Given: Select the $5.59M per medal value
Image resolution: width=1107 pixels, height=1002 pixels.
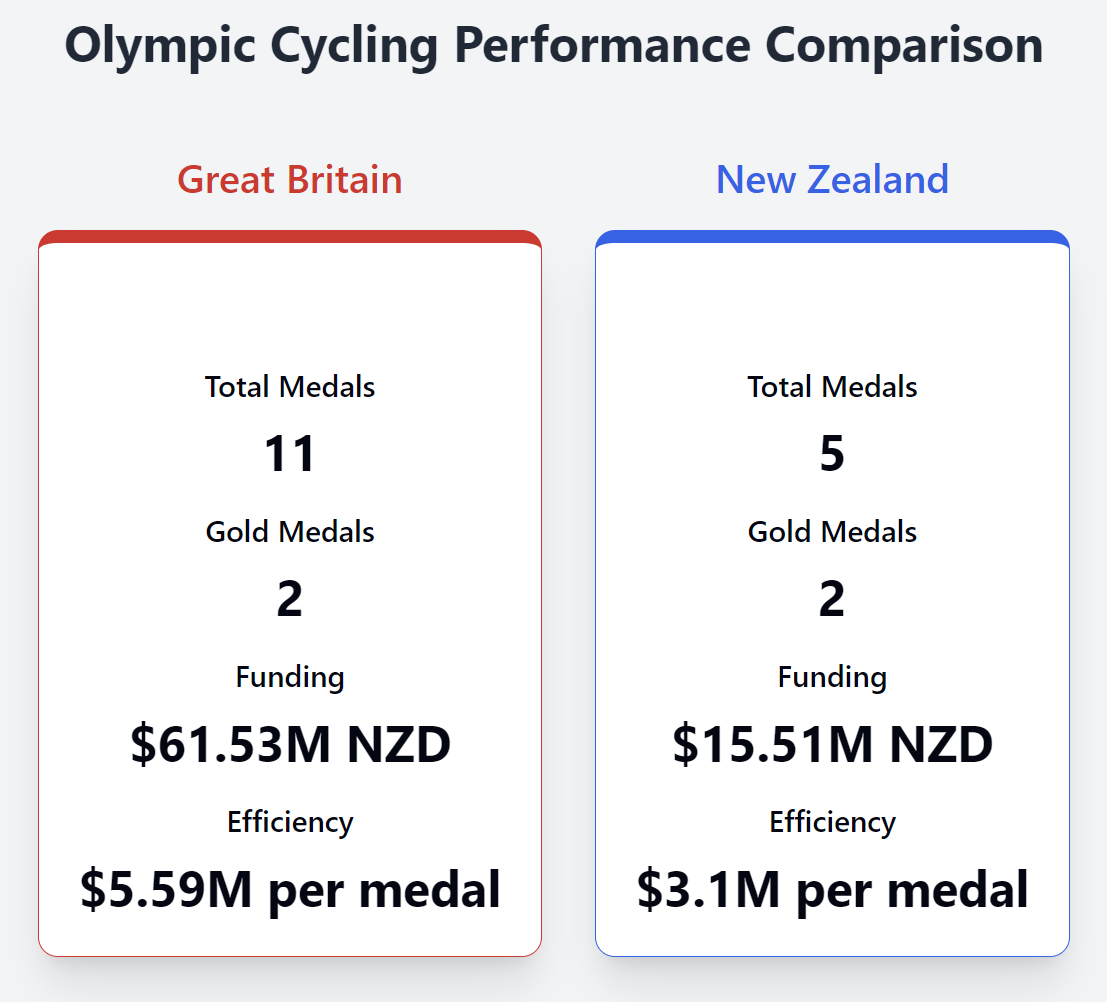Looking at the screenshot, I should [290, 890].
